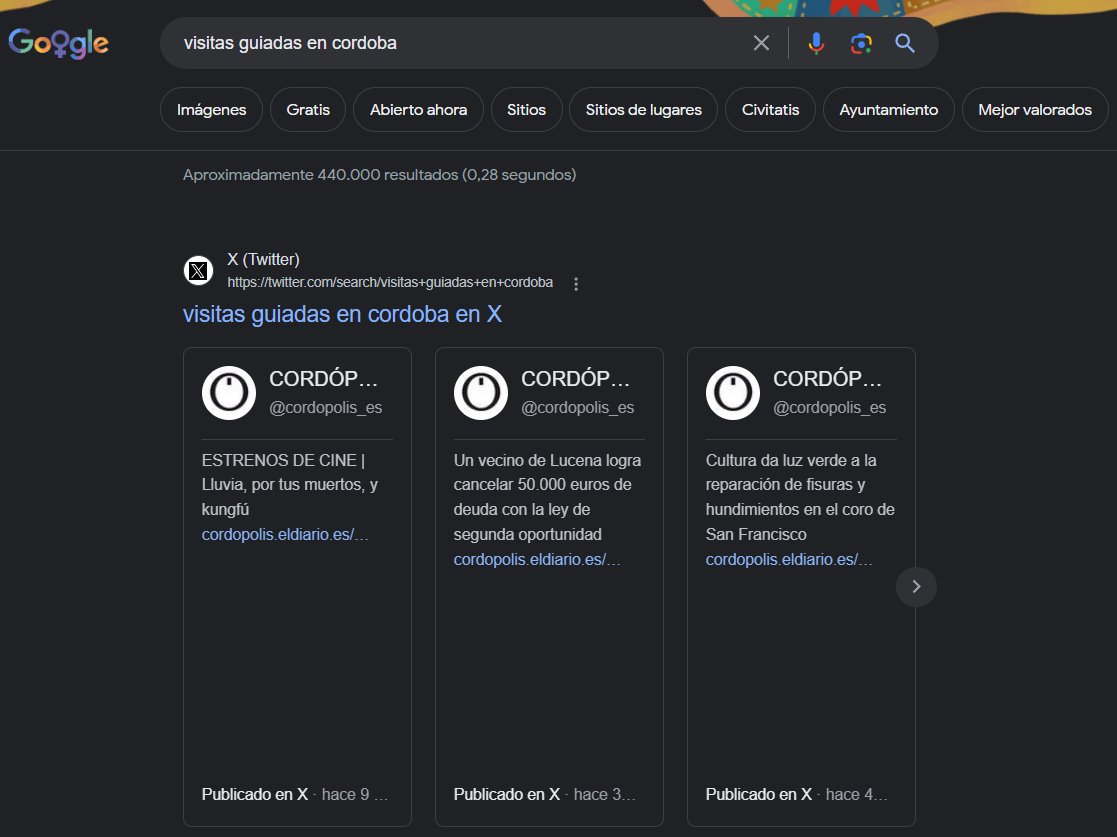Filter results with the Gratis chip
Screen dimensions: 1117x837
[x=307, y=109]
